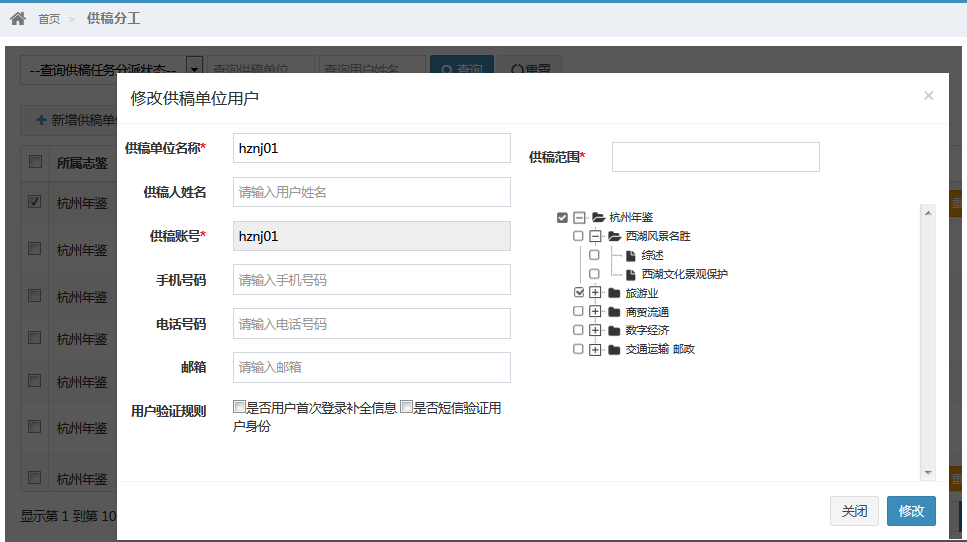Expand the 数字经济 node
The height and width of the screenshot is (542, 967).
pos(595,331)
